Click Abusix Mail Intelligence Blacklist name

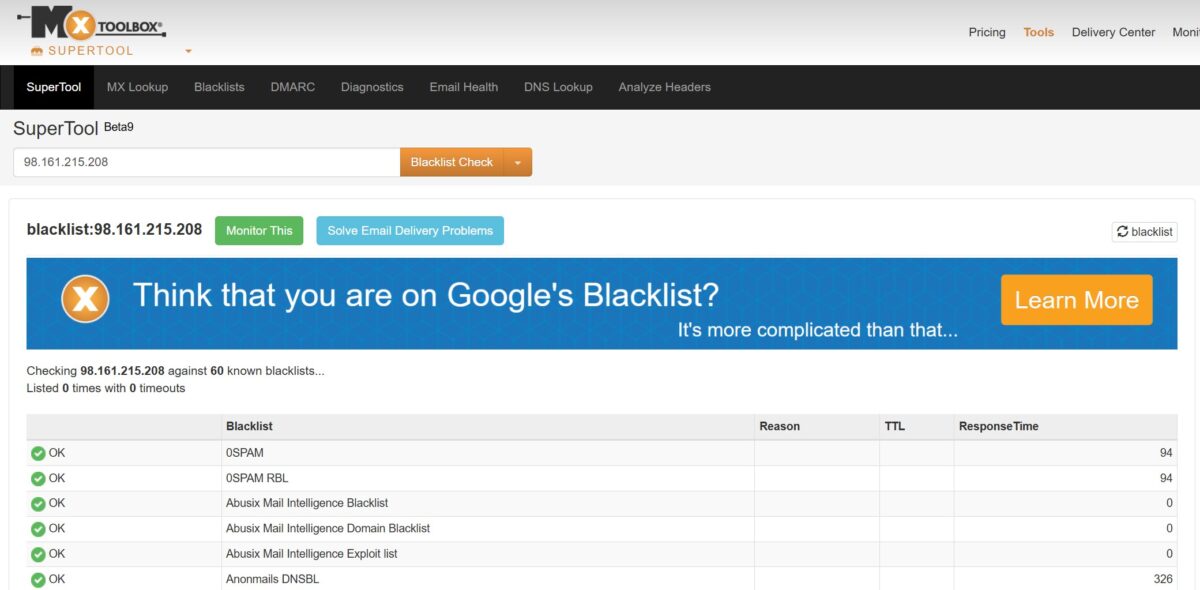(x=307, y=503)
